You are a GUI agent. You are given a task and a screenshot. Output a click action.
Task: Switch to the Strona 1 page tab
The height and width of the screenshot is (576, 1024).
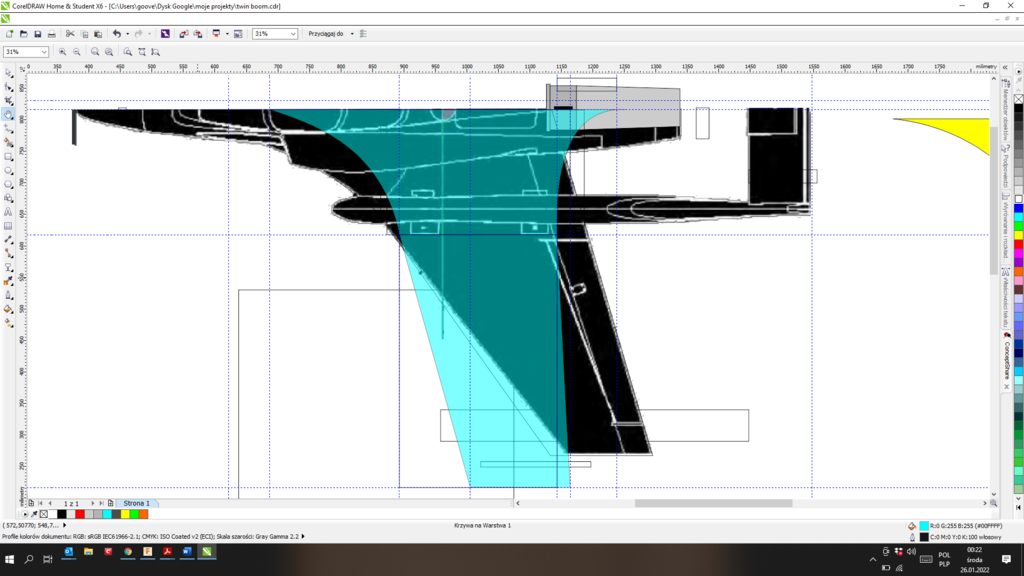(x=136, y=503)
